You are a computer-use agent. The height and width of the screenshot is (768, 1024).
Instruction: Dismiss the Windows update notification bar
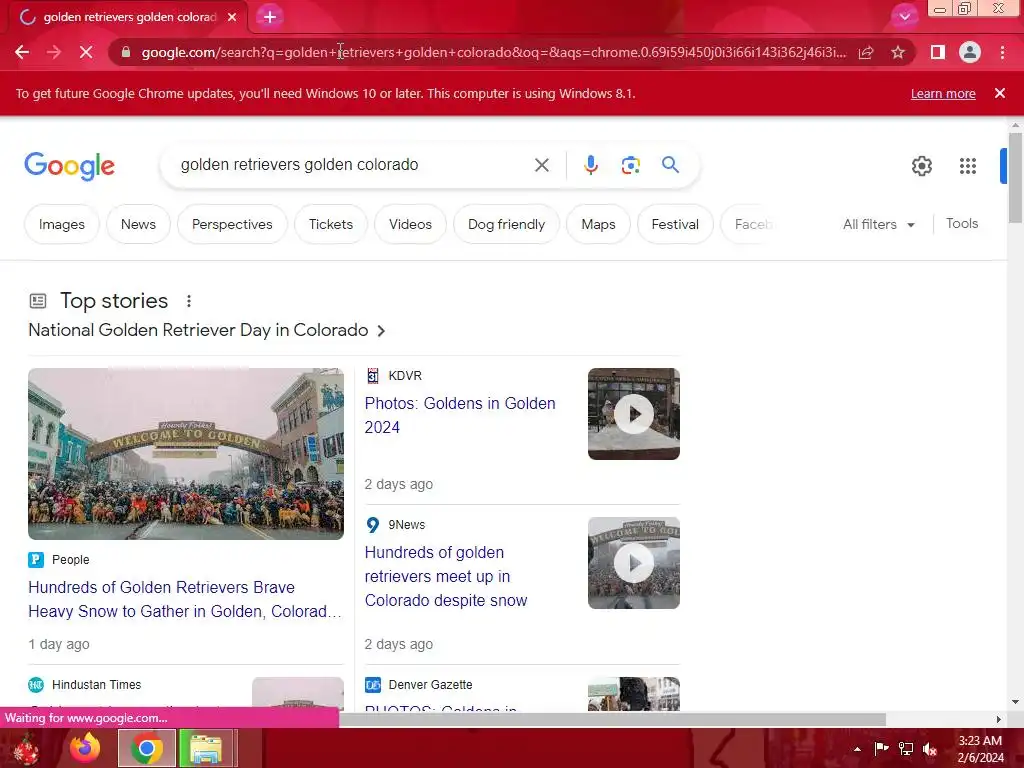(x=999, y=93)
